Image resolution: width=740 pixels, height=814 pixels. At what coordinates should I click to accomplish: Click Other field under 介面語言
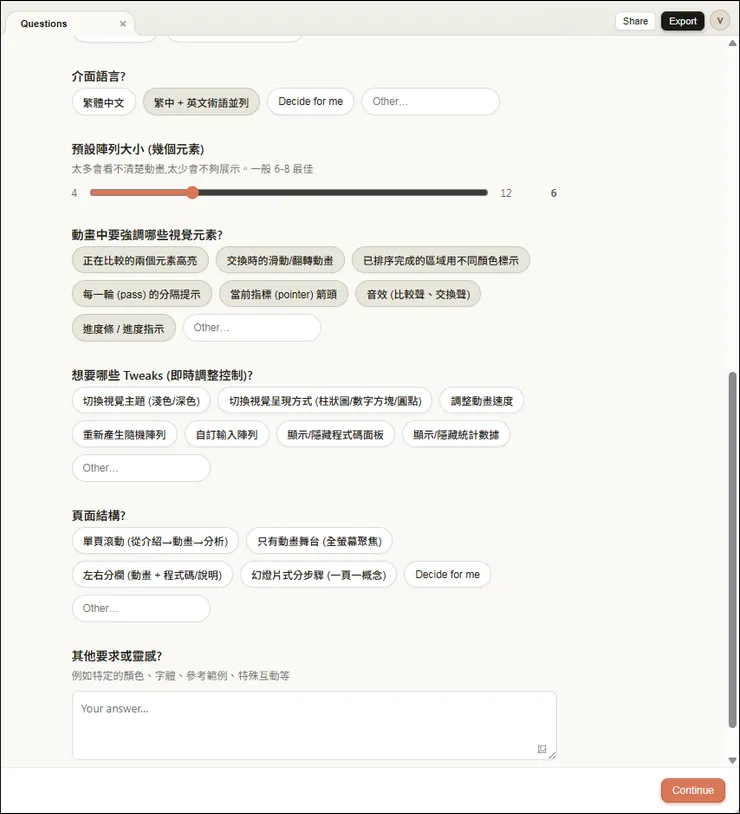click(430, 102)
